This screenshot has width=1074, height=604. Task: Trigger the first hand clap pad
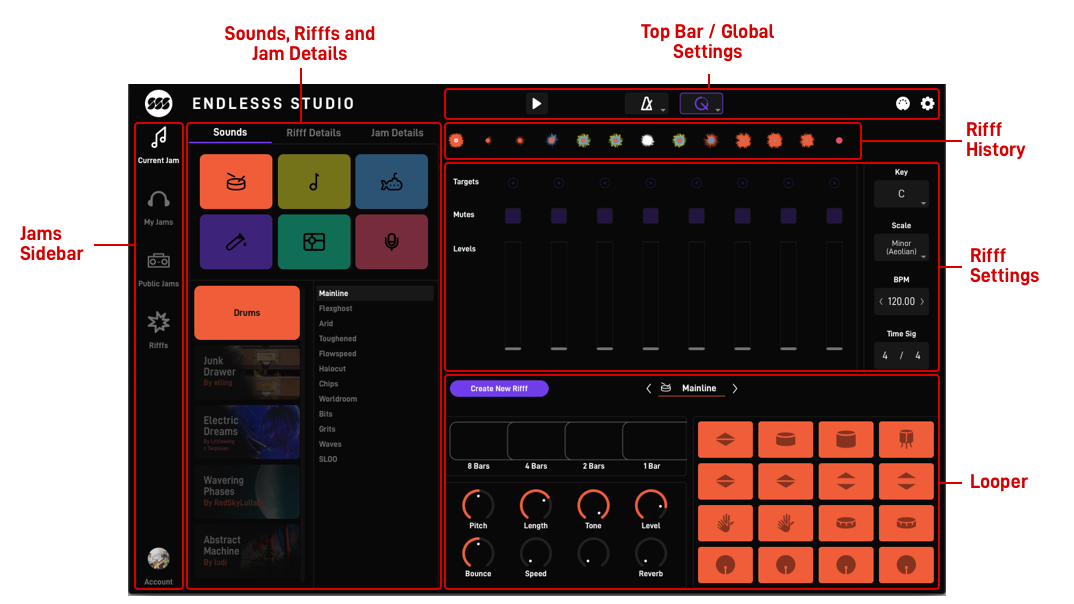725,523
